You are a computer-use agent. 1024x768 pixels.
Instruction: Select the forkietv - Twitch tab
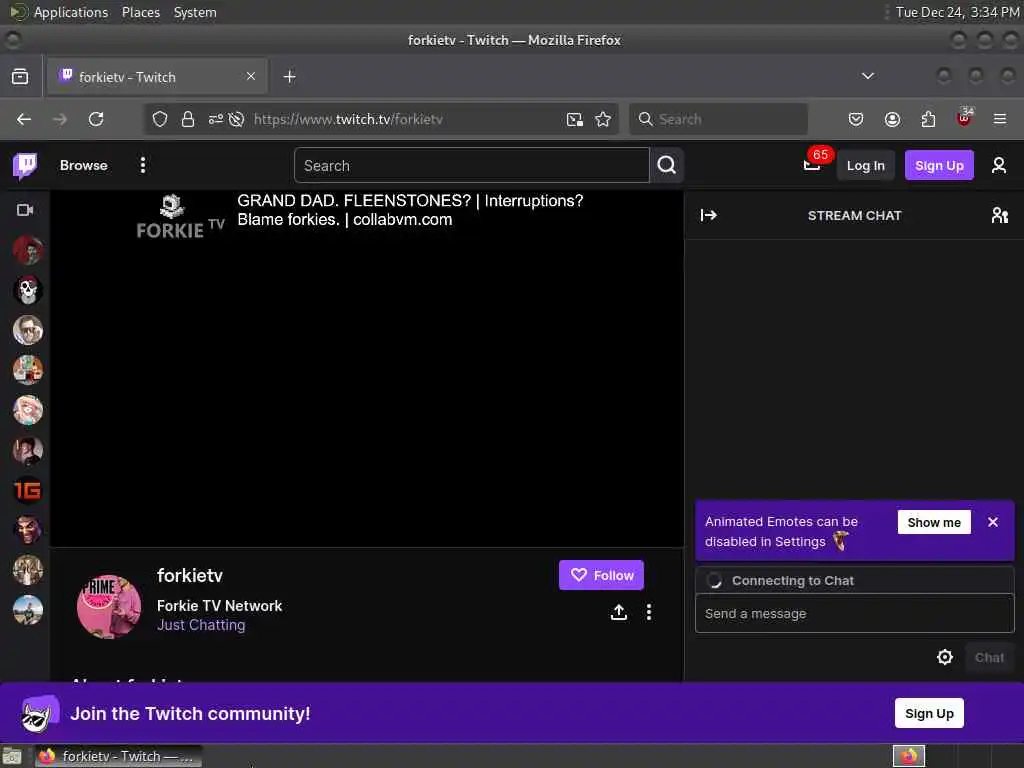[x=157, y=76]
